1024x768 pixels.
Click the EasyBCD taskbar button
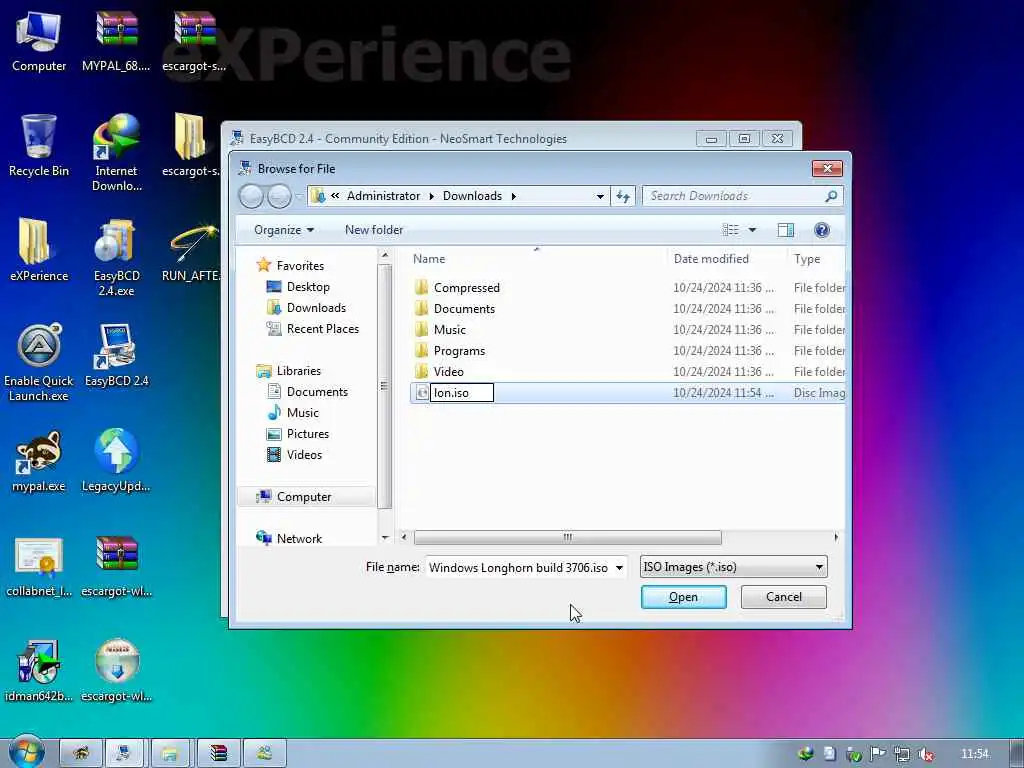122,754
